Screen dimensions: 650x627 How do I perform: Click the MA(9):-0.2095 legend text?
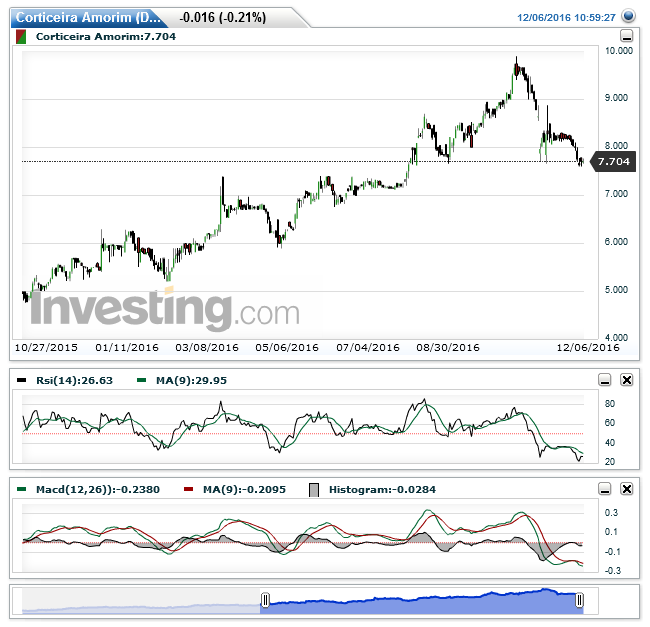click(244, 489)
